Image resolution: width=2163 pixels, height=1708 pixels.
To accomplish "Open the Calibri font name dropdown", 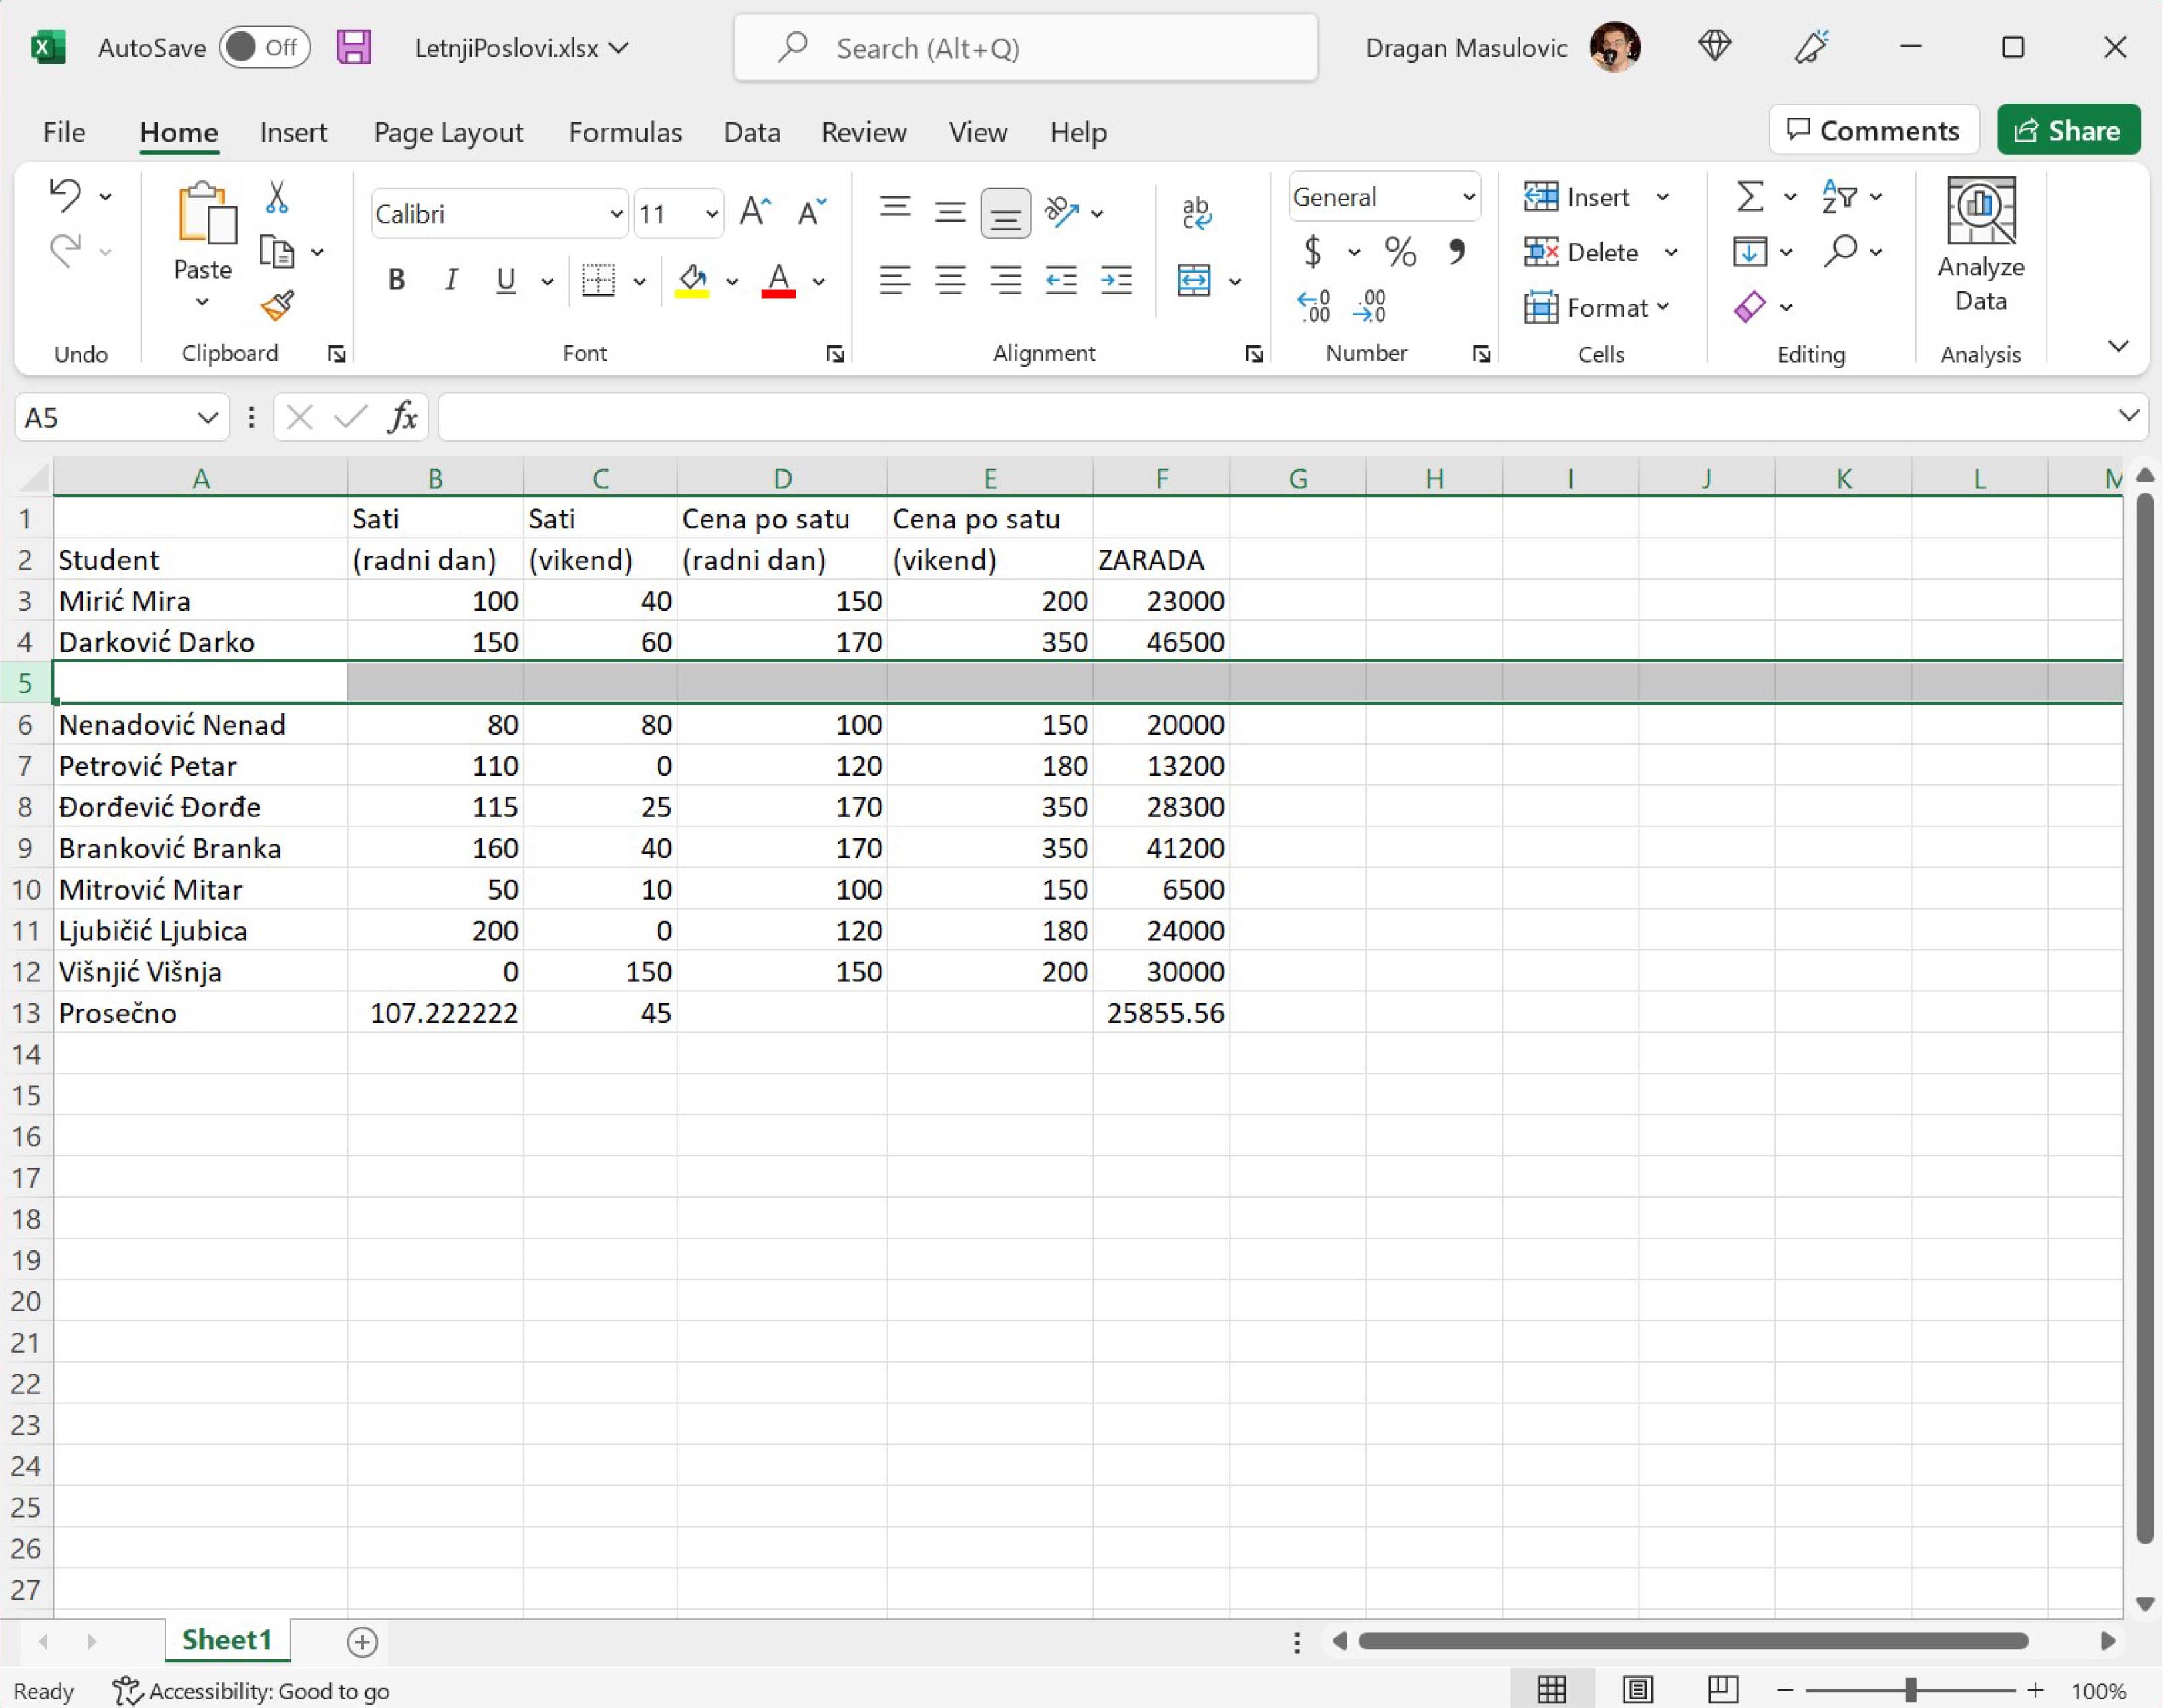I will (616, 214).
